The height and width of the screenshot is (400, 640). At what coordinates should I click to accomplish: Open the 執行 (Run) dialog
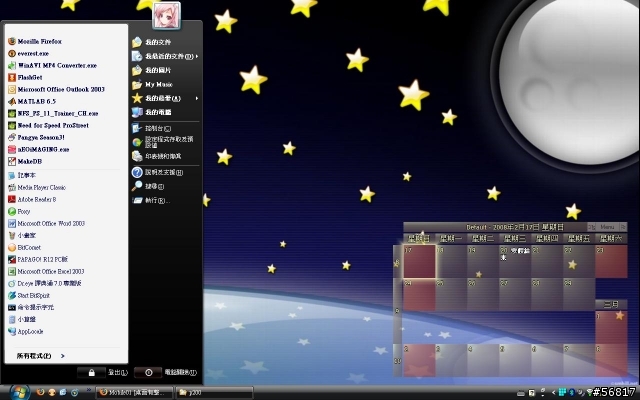[151, 200]
